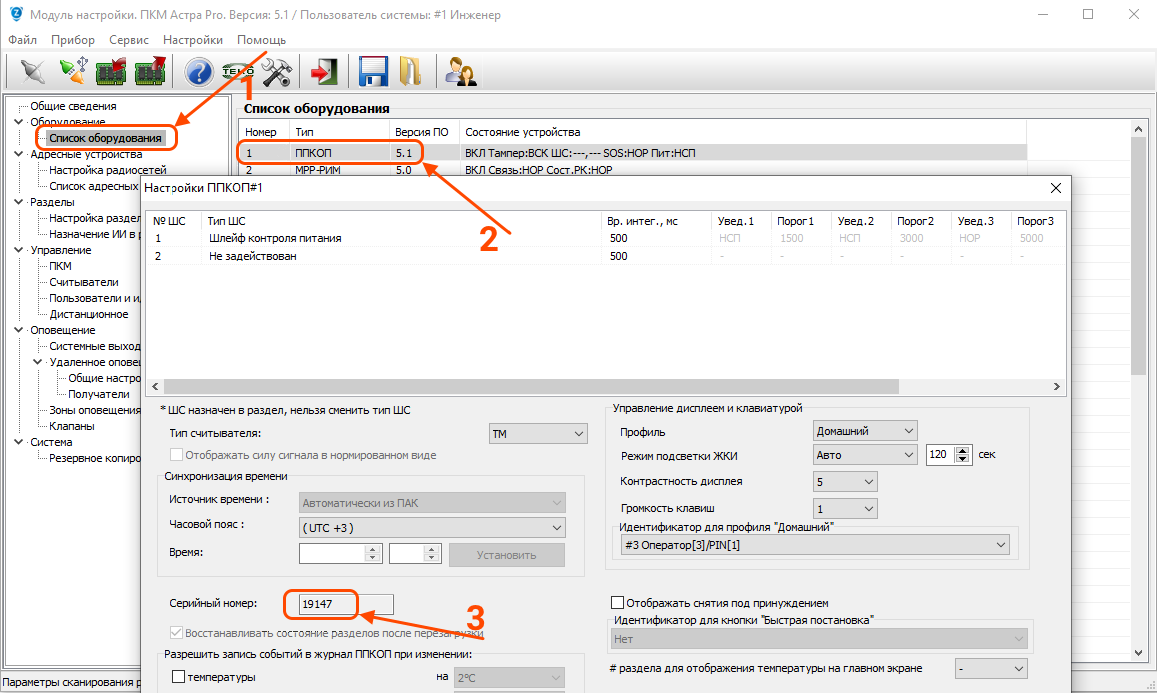
Task: Click the Установить time button
Action: pyautogui.click(x=507, y=555)
